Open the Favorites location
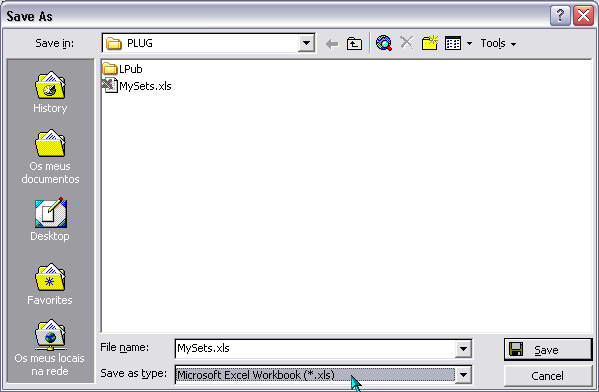This screenshot has width=599, height=392. [50, 284]
